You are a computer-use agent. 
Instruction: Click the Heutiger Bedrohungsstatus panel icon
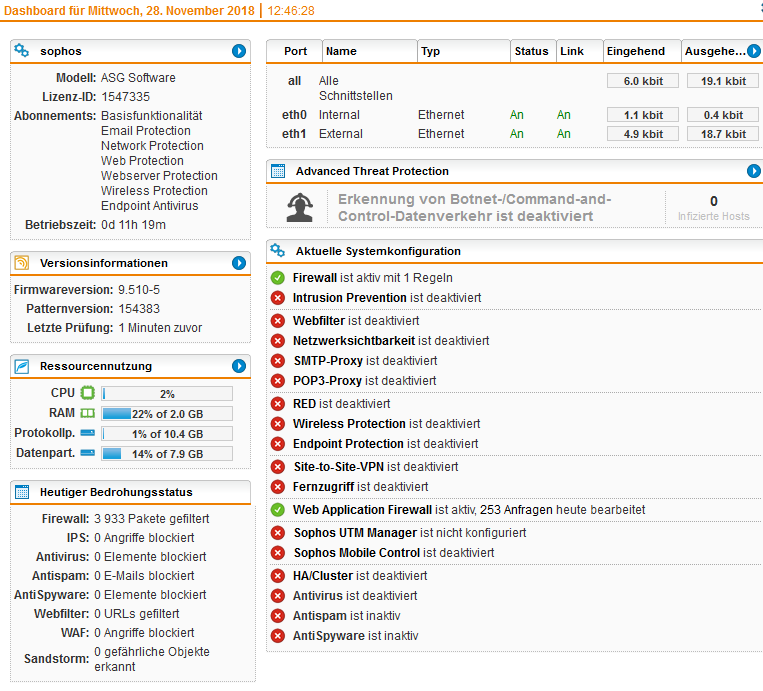[23, 492]
